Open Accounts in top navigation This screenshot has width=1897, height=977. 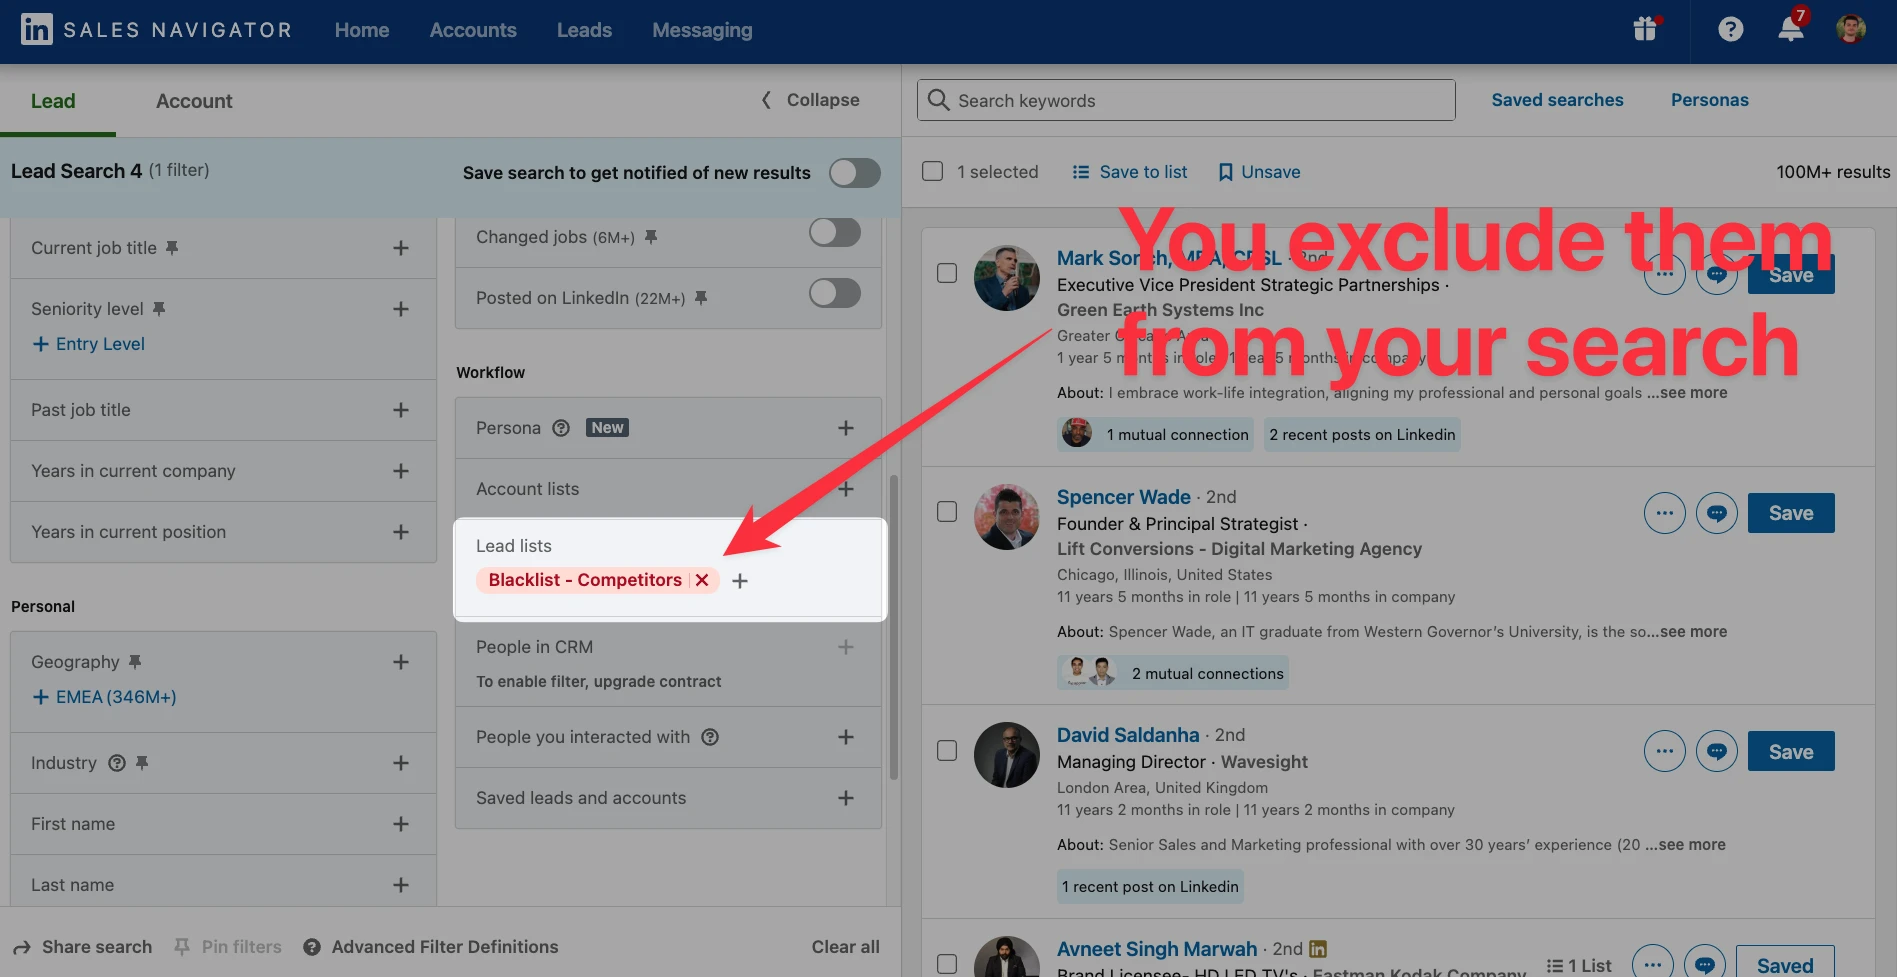click(x=473, y=30)
